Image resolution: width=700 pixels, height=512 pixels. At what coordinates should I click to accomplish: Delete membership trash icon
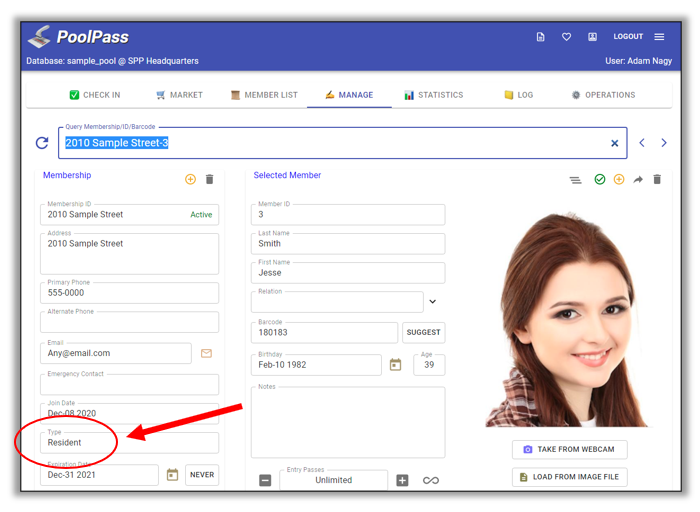click(209, 179)
